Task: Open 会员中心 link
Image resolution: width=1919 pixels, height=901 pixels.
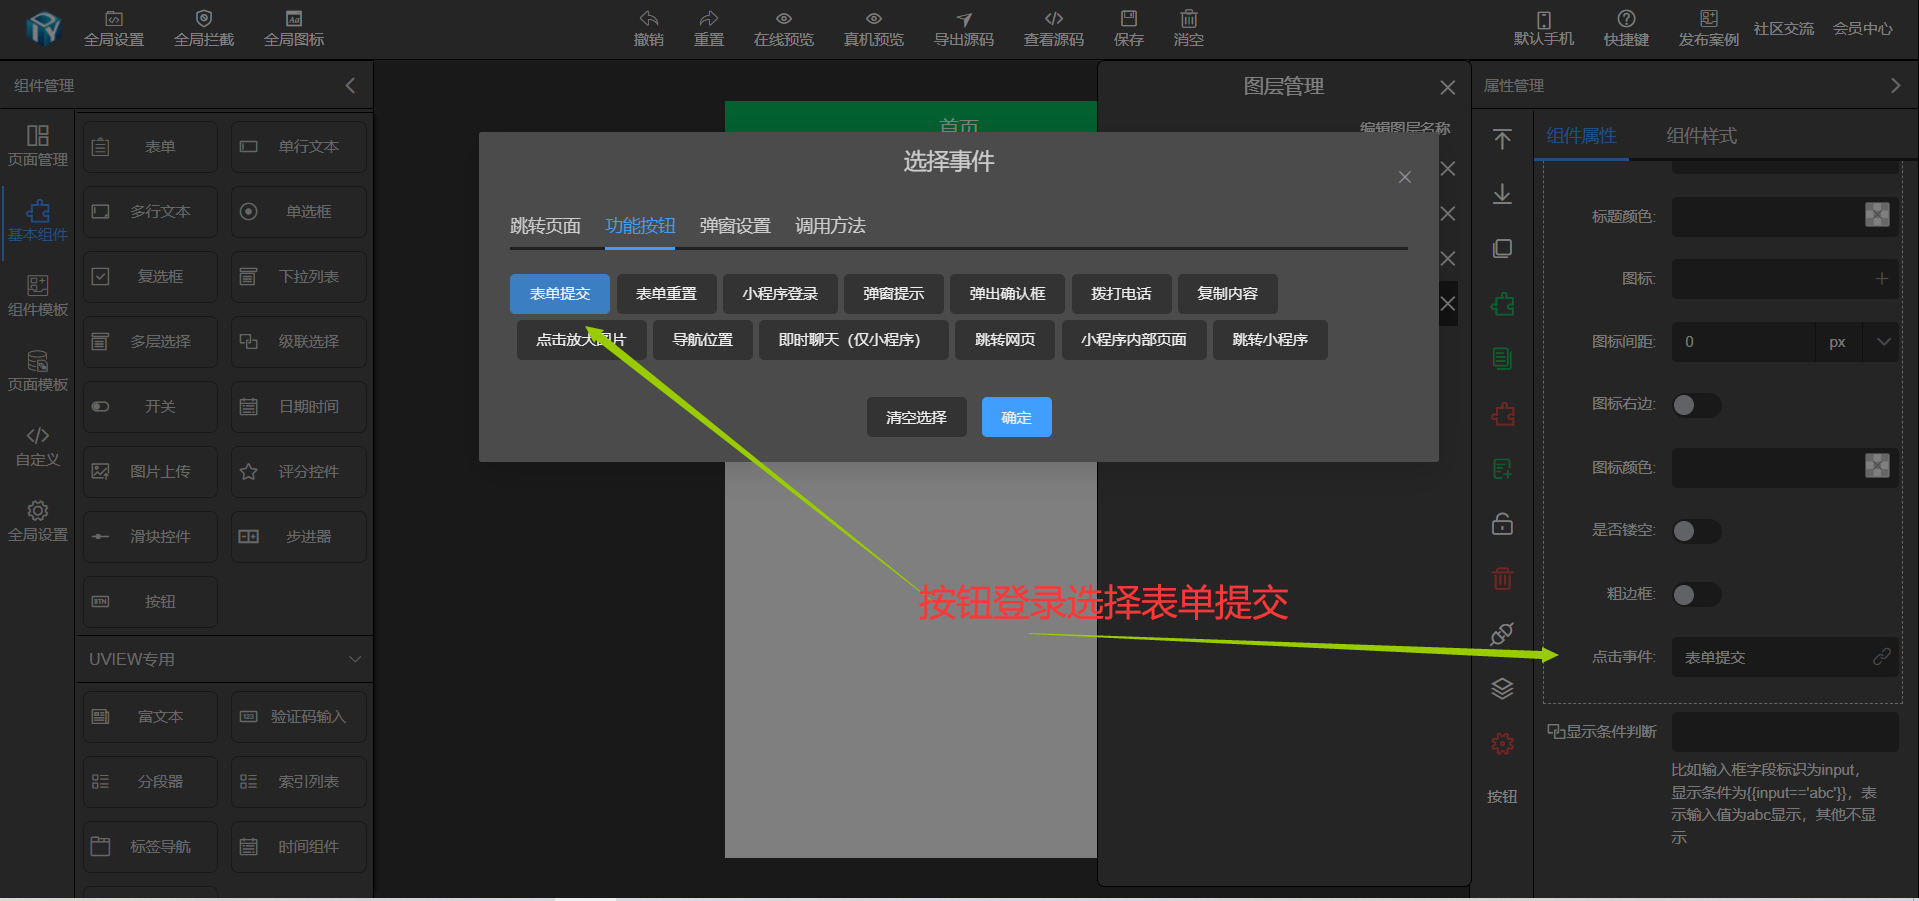Action: click(x=1863, y=29)
